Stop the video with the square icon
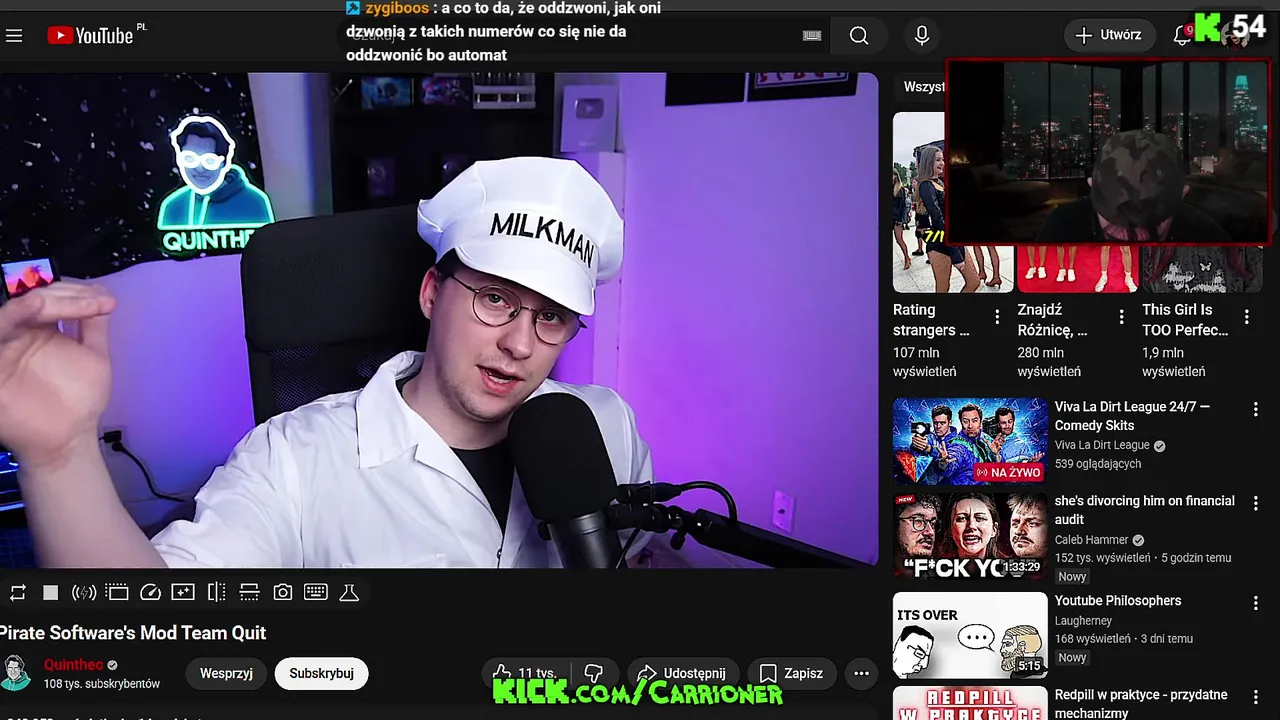1280x720 pixels. click(x=51, y=593)
